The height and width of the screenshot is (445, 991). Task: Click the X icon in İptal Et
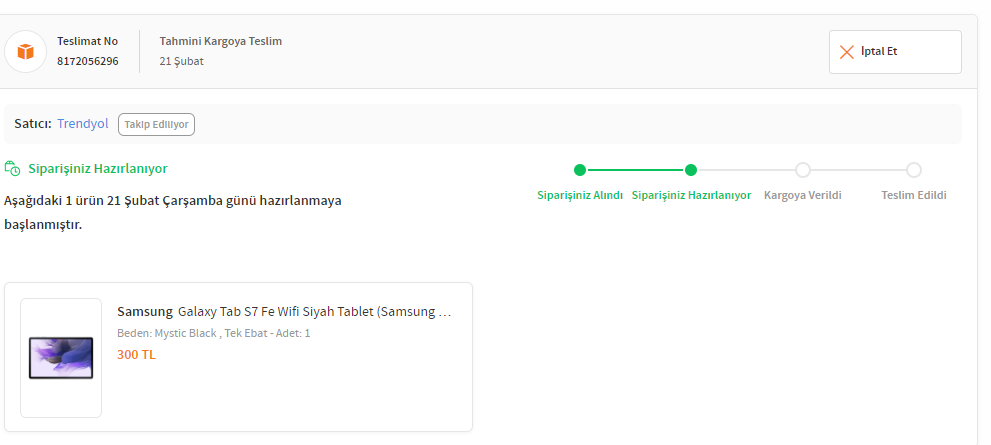(847, 52)
